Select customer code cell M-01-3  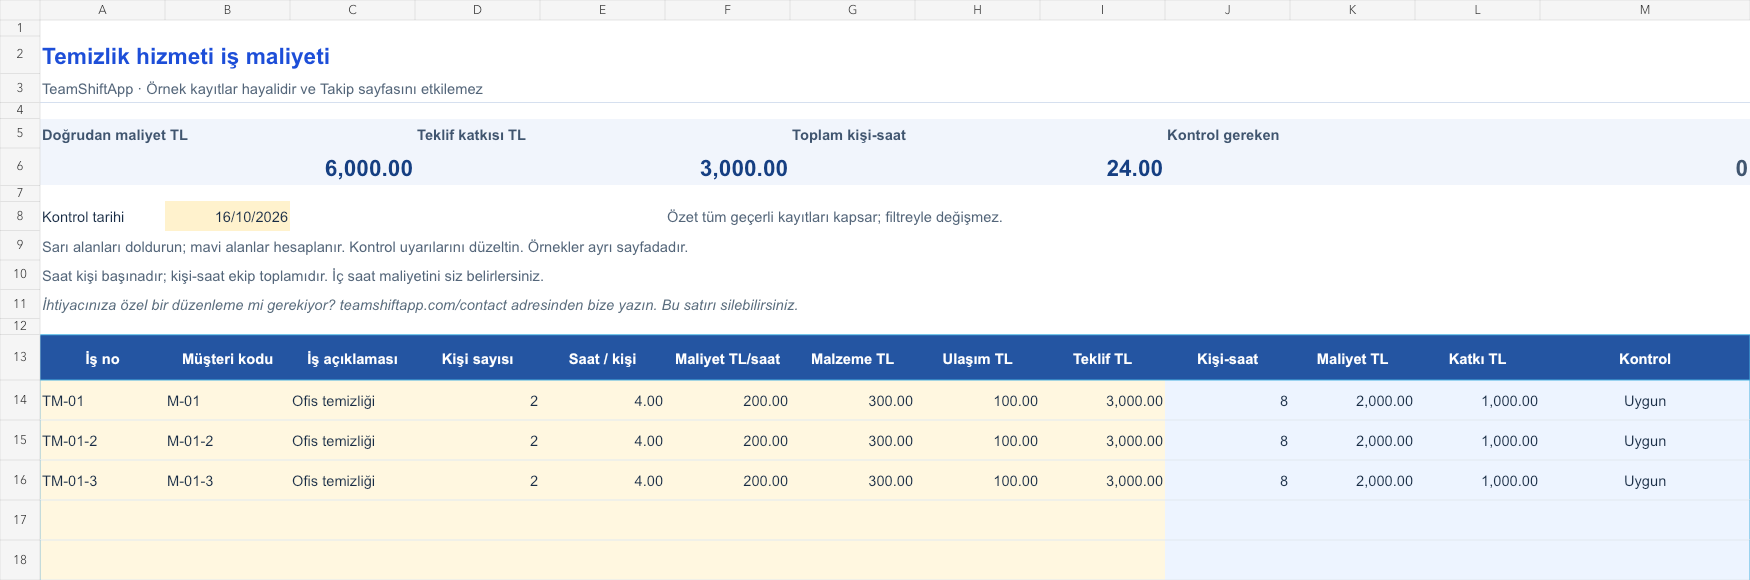pos(227,481)
